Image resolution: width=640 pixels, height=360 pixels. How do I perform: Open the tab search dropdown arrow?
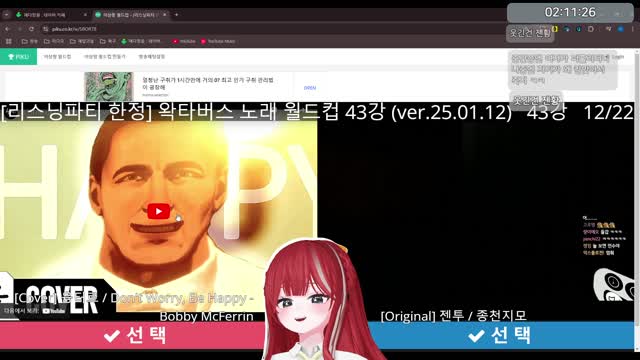tap(7, 15)
